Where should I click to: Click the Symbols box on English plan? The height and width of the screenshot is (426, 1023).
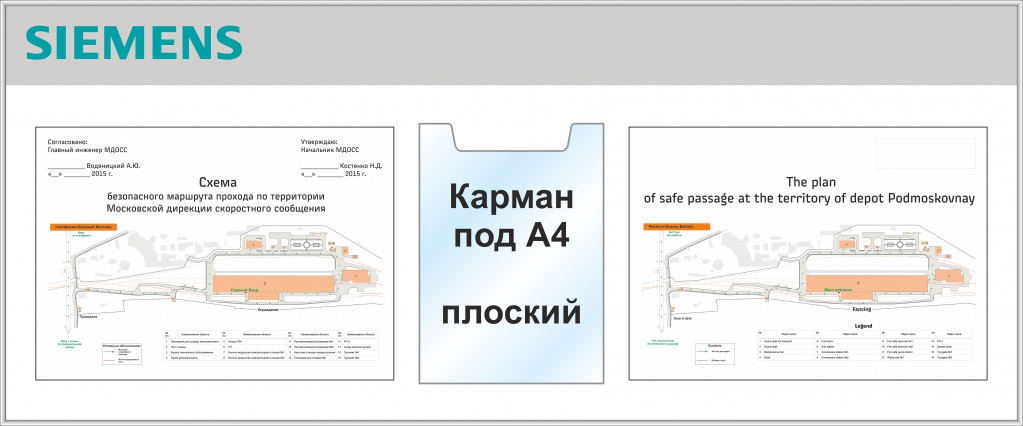pyautogui.click(x=715, y=353)
